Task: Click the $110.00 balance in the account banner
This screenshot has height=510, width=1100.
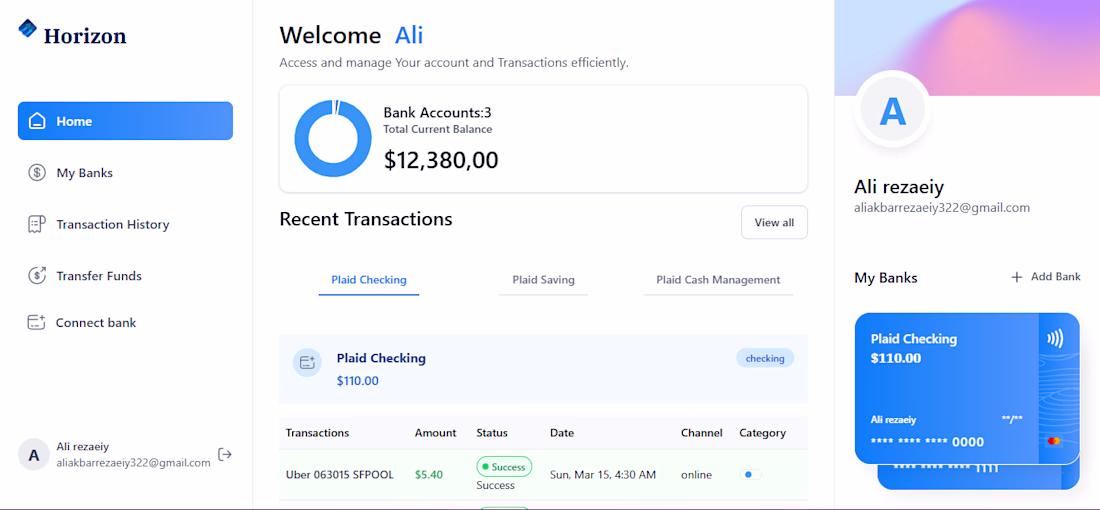Action: (x=358, y=382)
